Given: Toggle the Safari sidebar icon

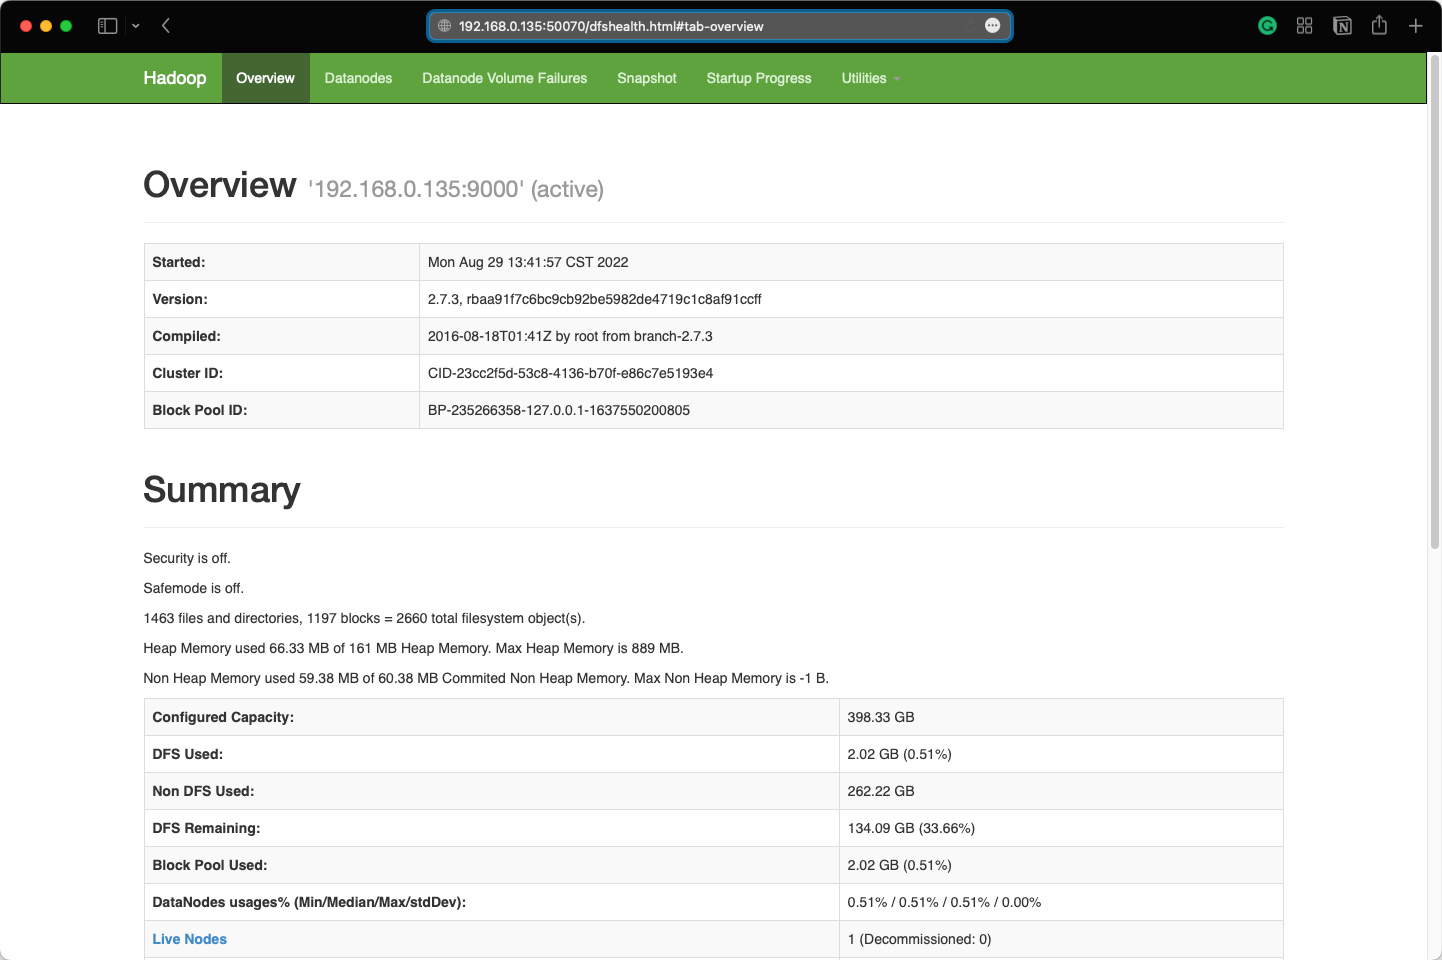Looking at the screenshot, I should tap(107, 26).
